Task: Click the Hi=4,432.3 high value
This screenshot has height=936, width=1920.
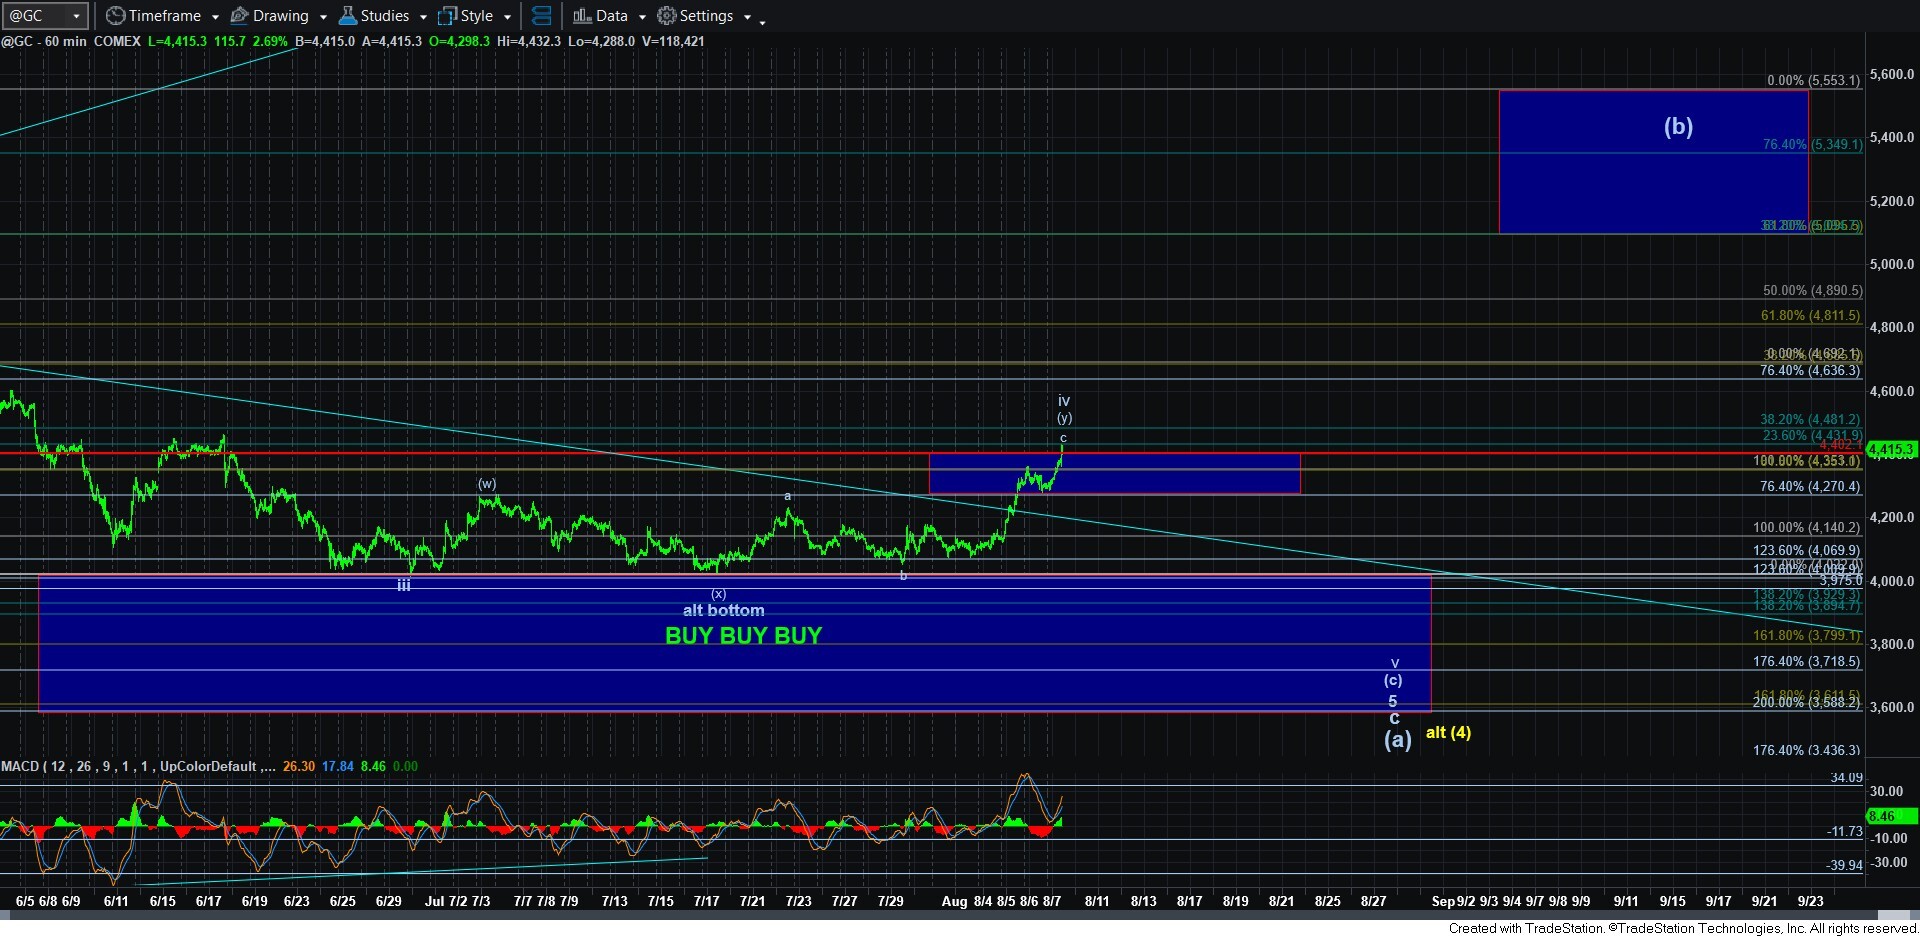Action: [x=529, y=41]
